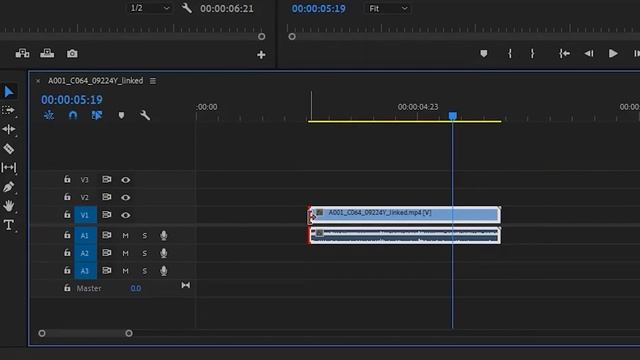Hide track V2 output with eye icon
The height and width of the screenshot is (360, 640).
point(126,197)
